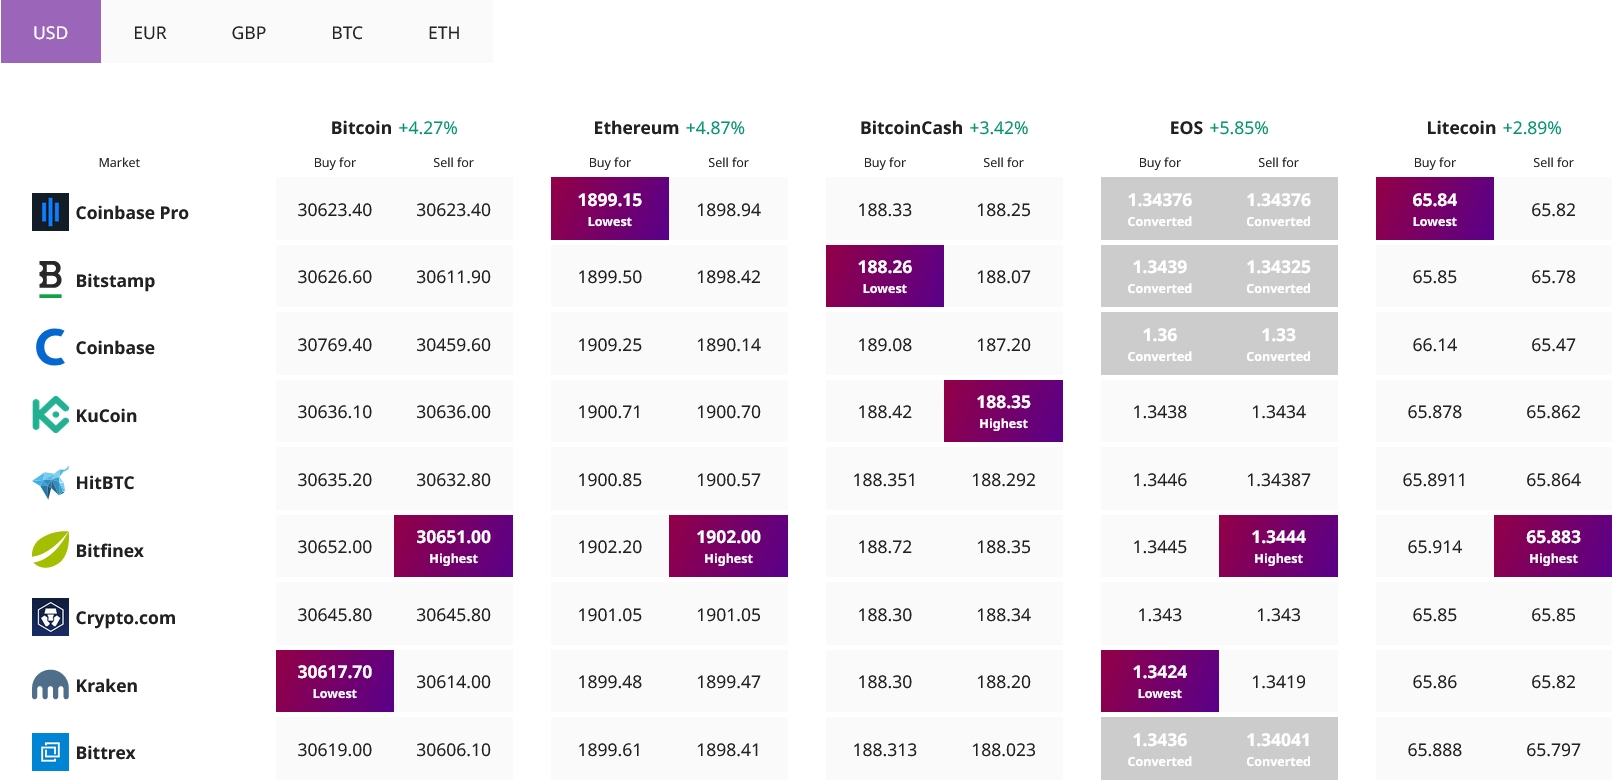
Task: Click the Bitcoin column heading
Action: [361, 128]
